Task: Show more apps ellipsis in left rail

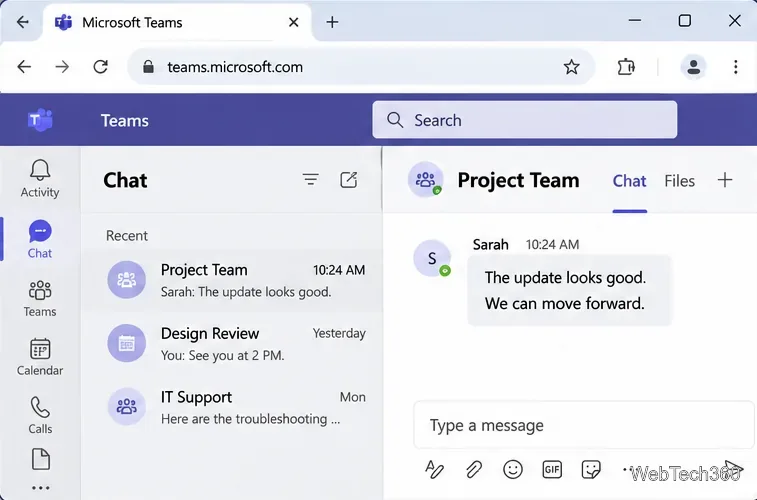Action: pos(41,488)
